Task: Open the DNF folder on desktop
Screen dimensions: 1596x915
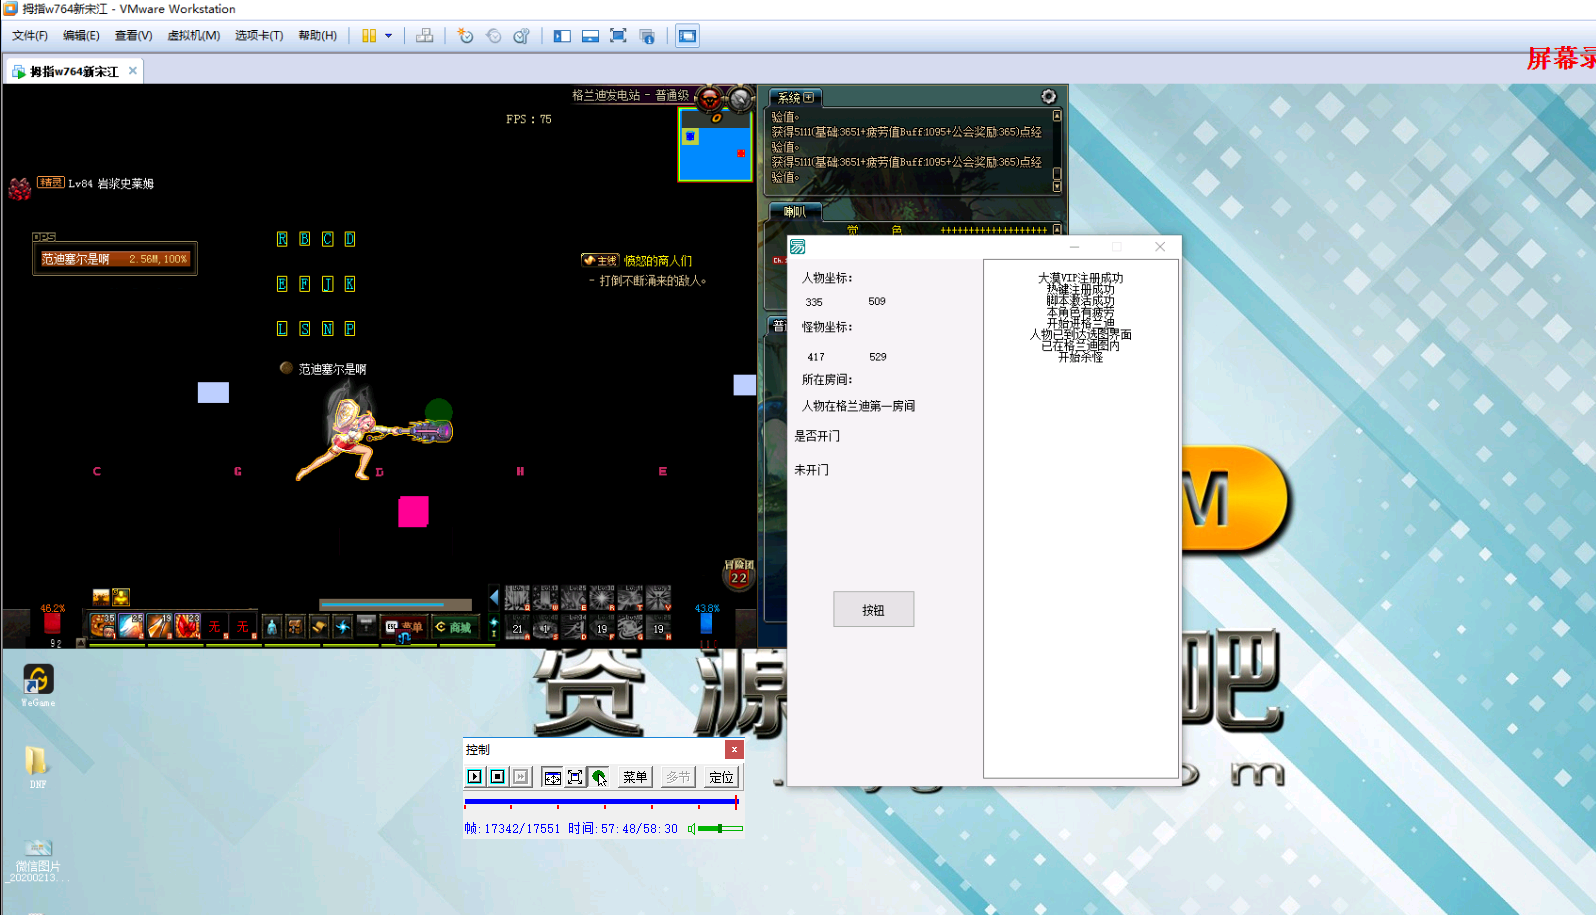Action: pos(37,767)
